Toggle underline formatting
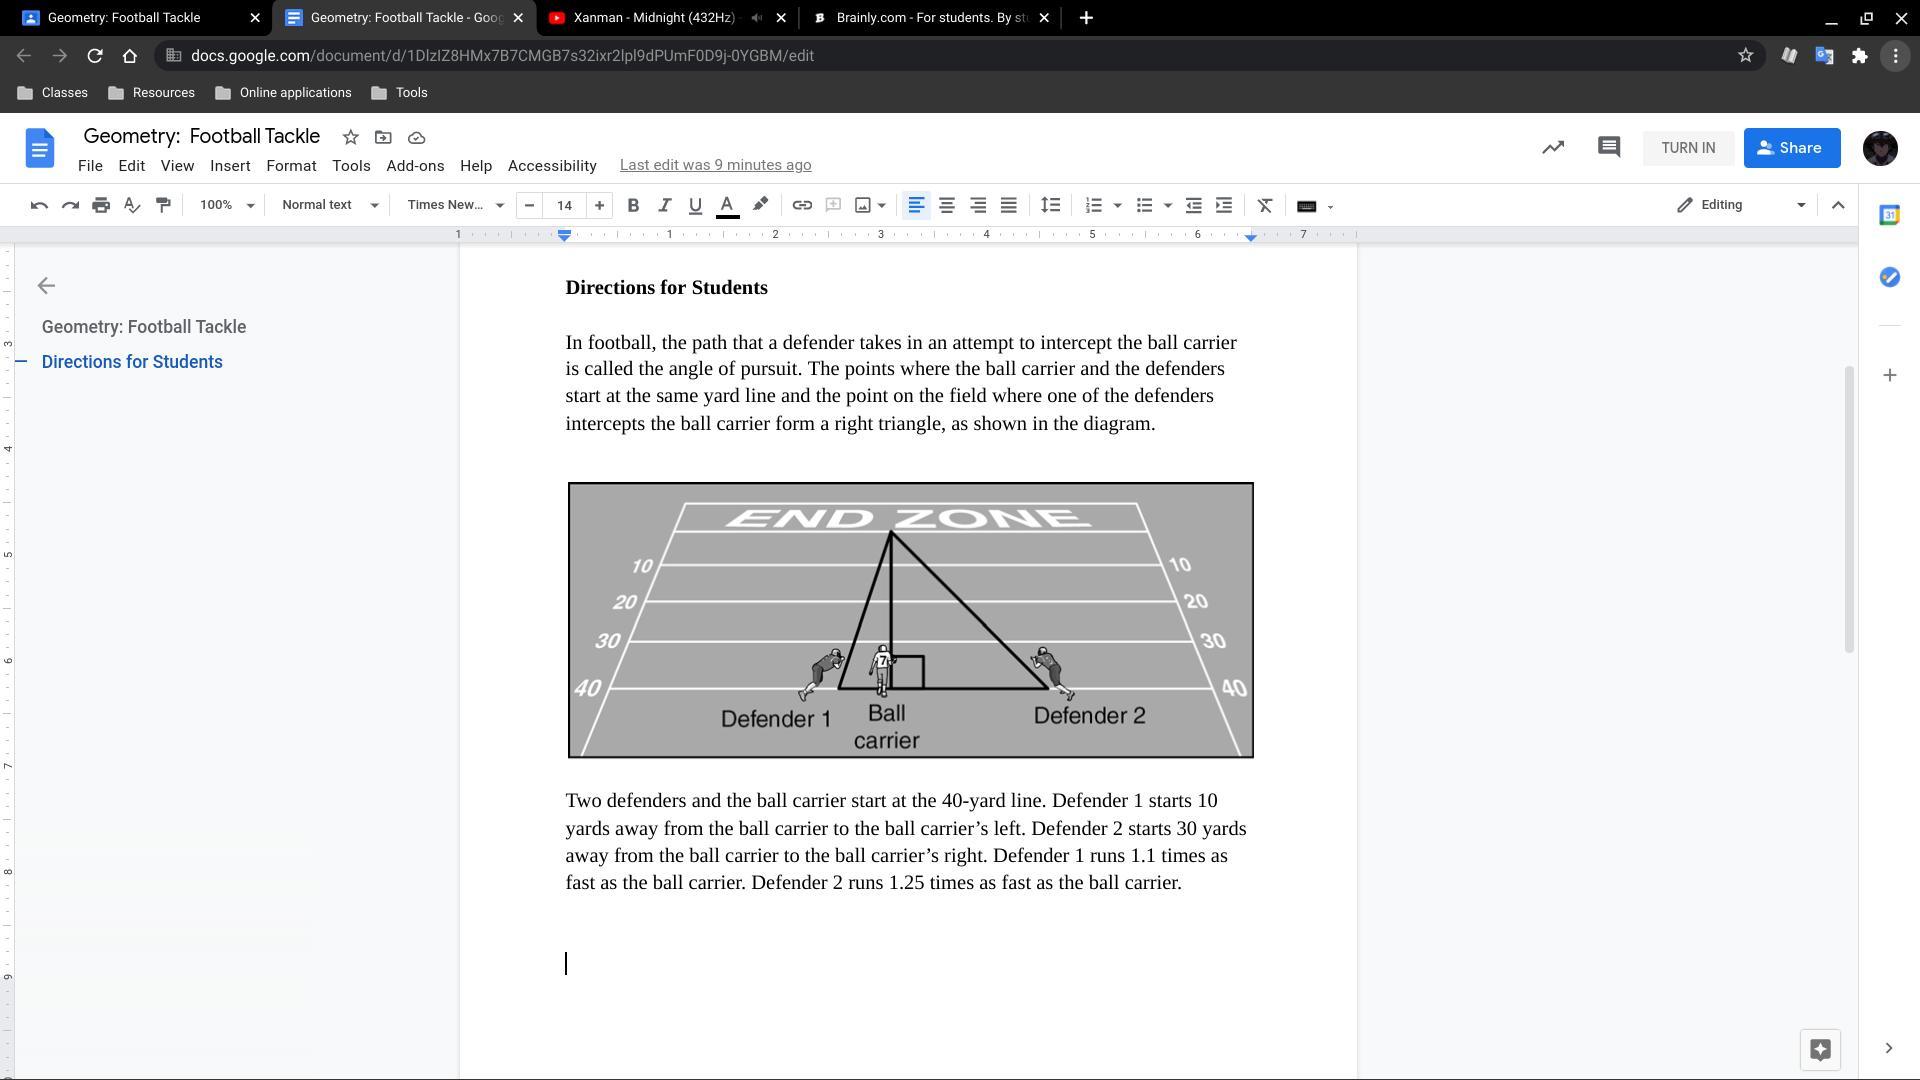The image size is (1920, 1080). click(x=695, y=205)
